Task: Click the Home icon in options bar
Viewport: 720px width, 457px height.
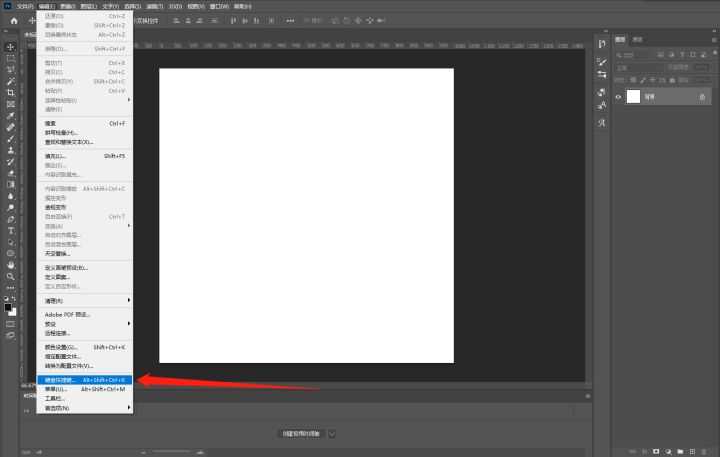Action: 14,21
